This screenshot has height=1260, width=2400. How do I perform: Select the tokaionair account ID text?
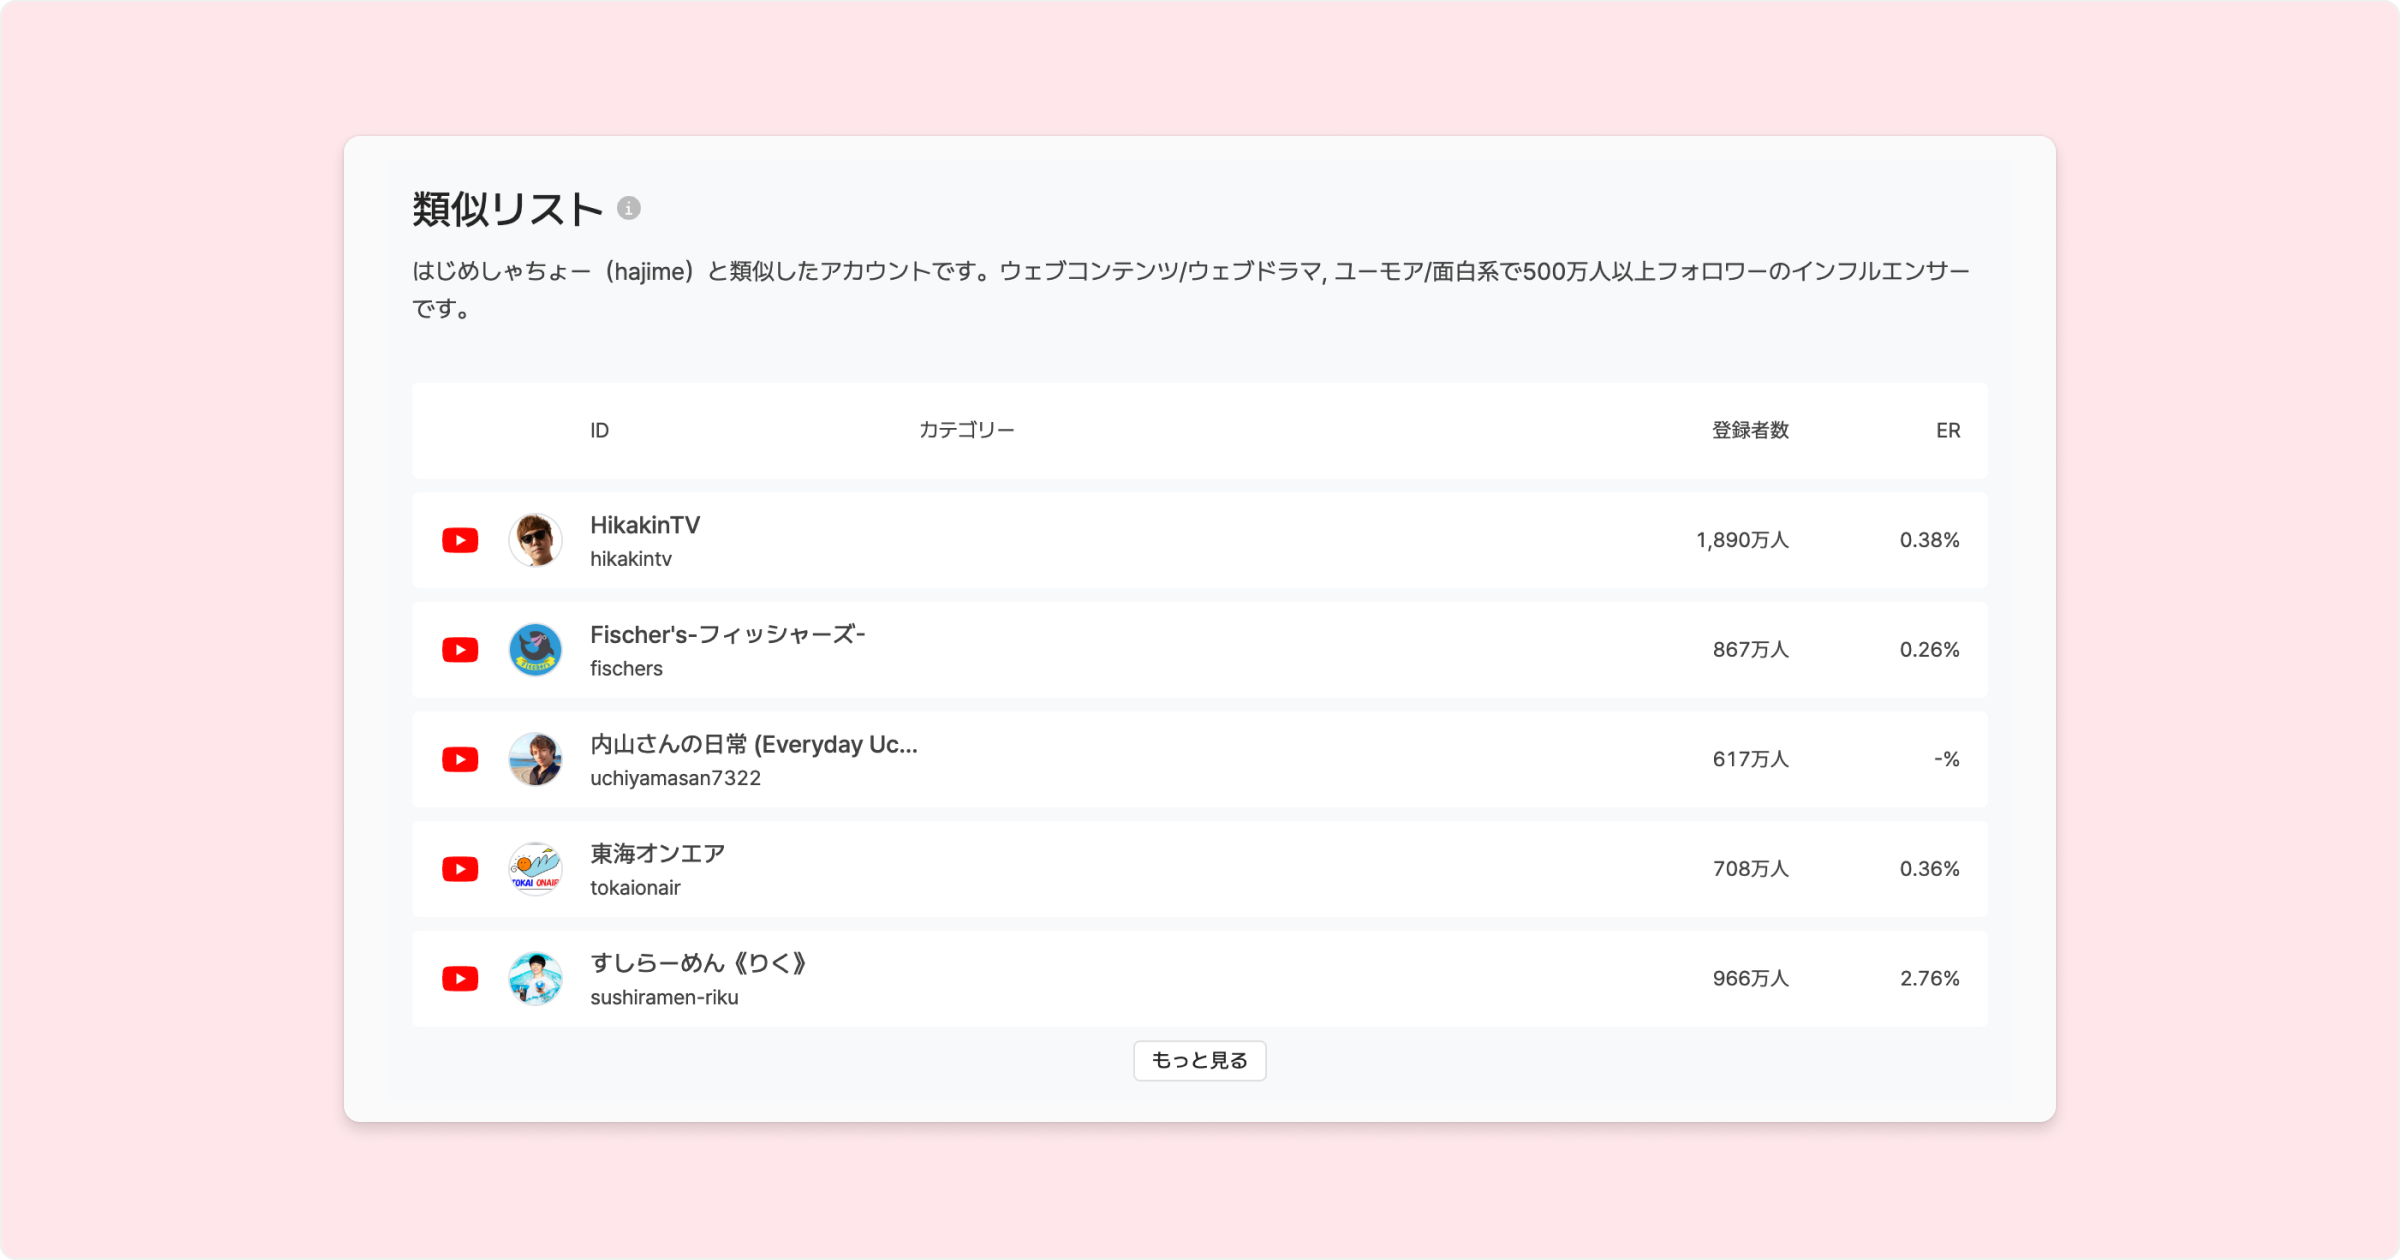[x=635, y=888]
